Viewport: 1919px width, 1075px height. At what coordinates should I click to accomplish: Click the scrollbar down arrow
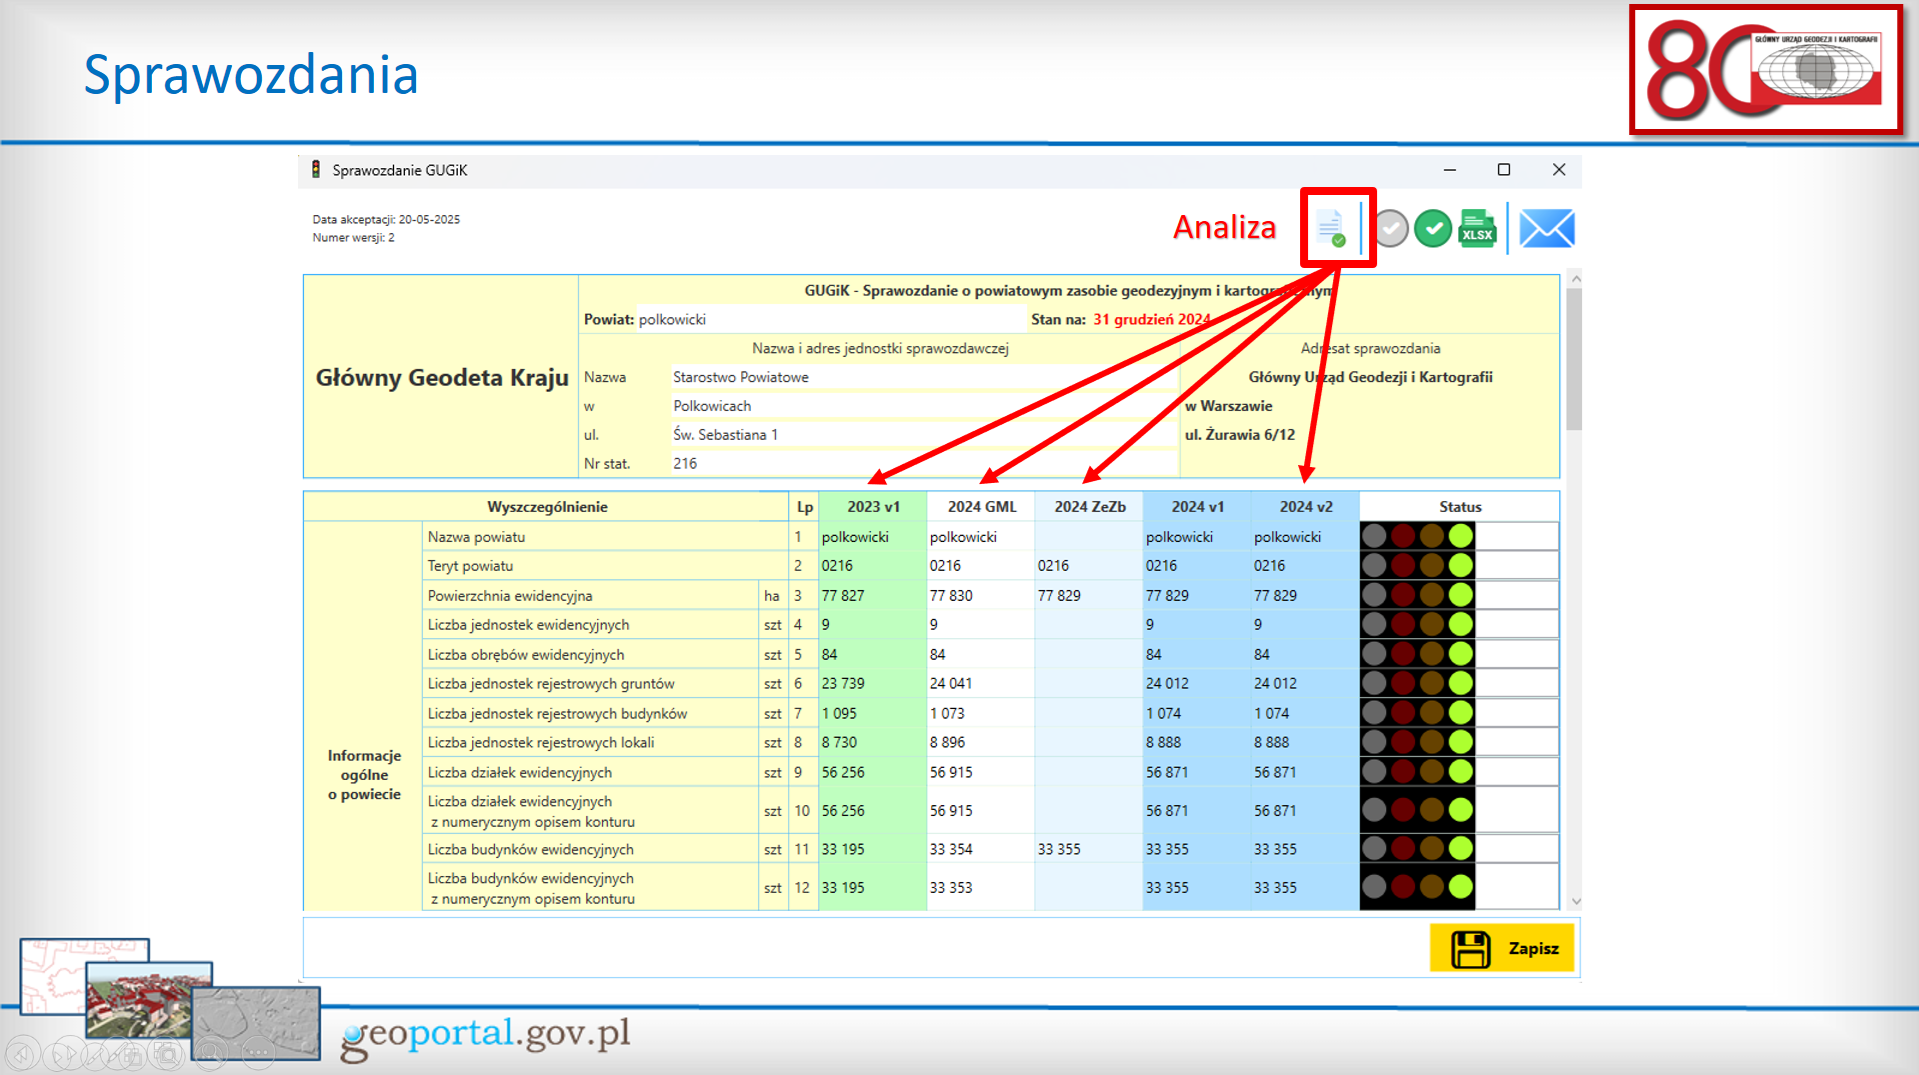coord(1575,901)
